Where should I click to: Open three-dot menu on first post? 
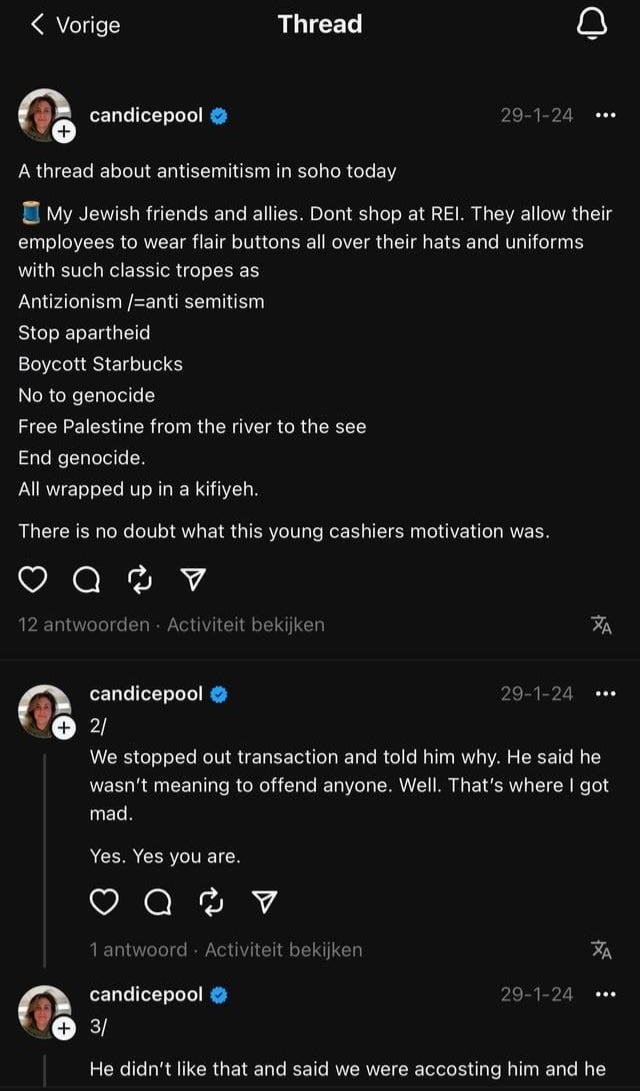606,116
